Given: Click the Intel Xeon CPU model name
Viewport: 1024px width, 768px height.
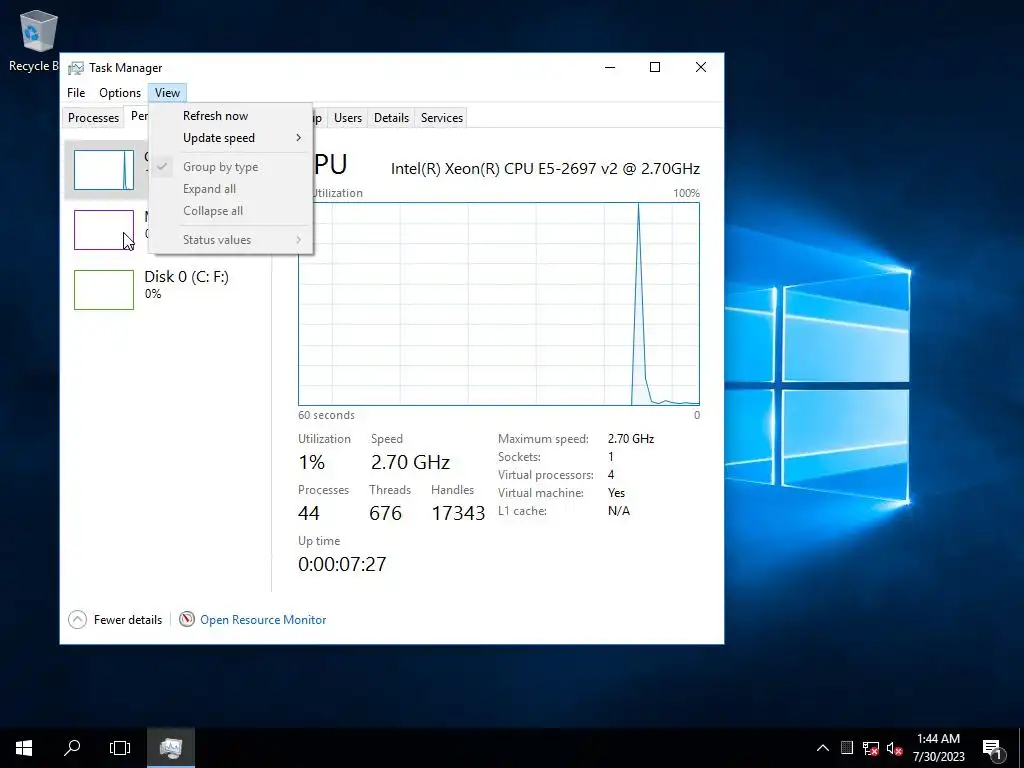Looking at the screenshot, I should tap(545, 168).
